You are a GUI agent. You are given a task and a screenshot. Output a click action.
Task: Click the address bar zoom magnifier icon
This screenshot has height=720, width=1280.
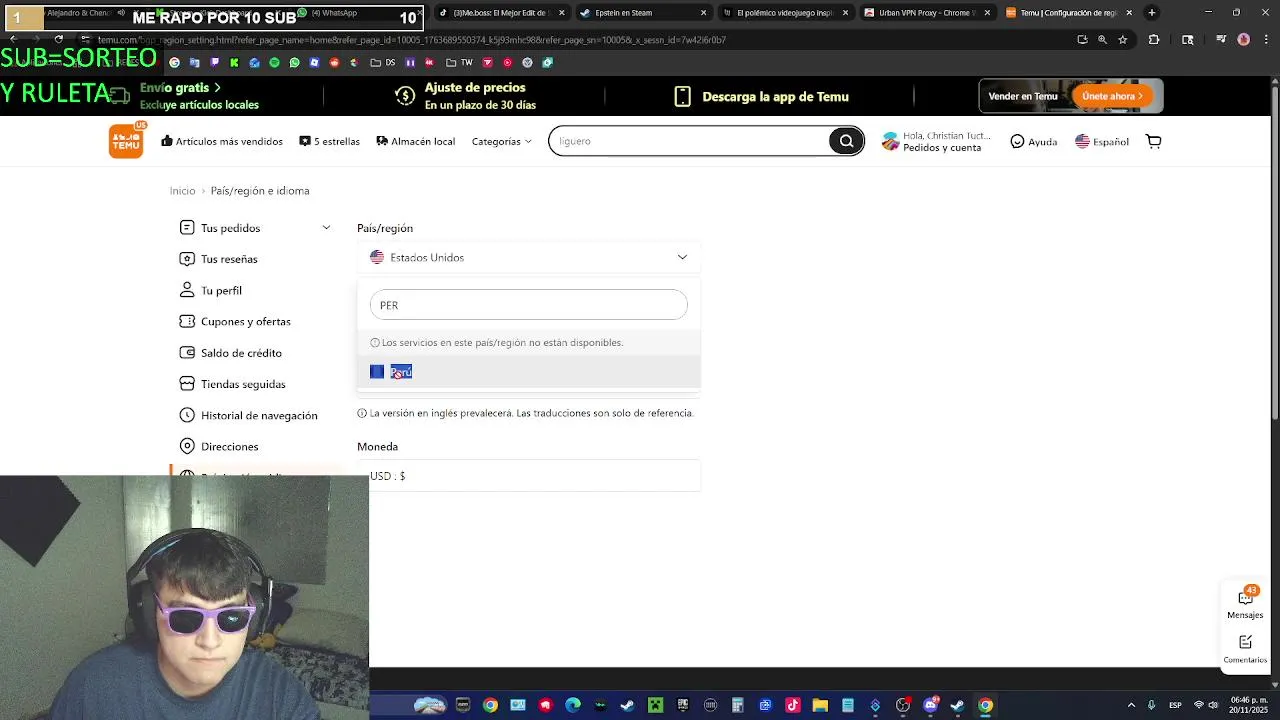1102,40
